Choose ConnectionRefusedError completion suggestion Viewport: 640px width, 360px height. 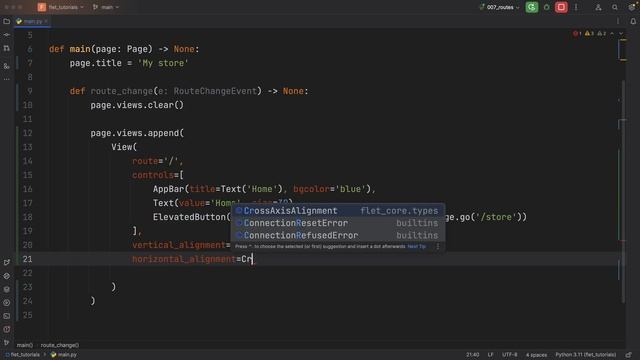pyautogui.click(x=338, y=235)
